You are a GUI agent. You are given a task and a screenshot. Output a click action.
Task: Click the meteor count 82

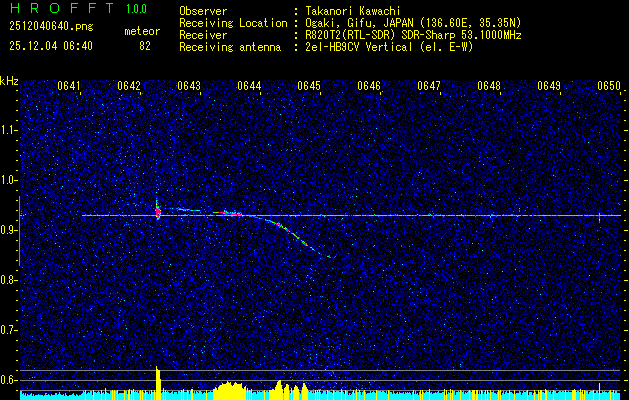145,46
